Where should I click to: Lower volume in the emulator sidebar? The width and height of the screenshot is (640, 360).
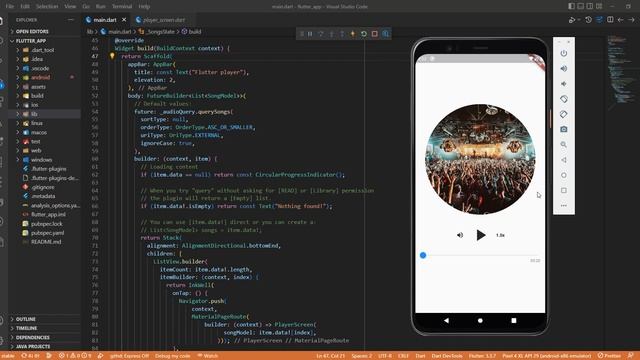[x=564, y=84]
